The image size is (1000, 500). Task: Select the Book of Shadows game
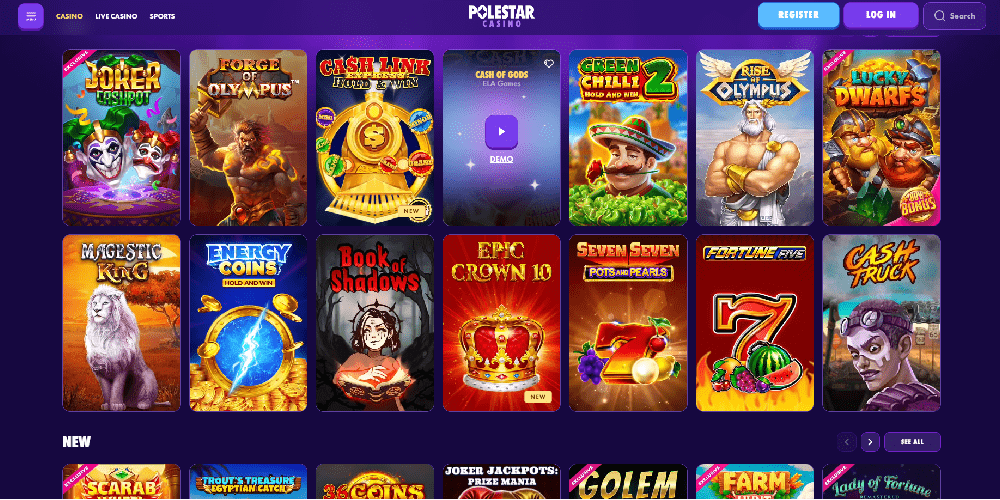(x=375, y=323)
